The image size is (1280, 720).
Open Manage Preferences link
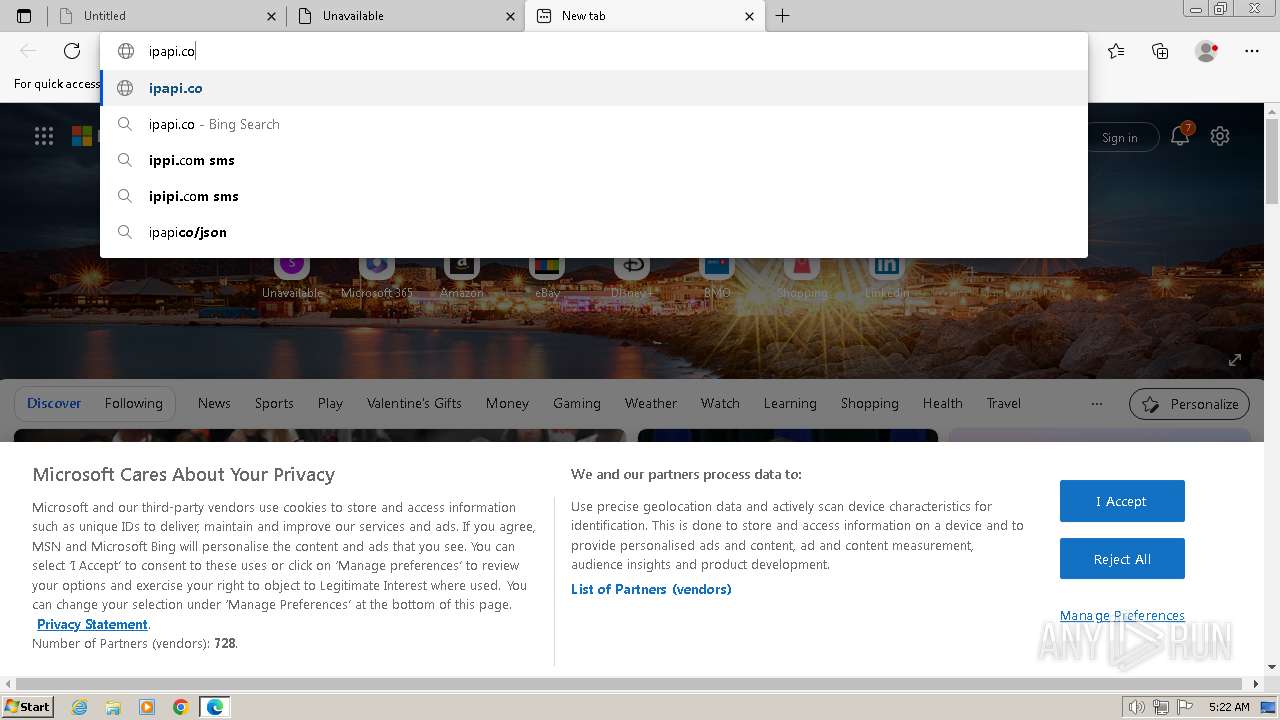pos(1122,615)
